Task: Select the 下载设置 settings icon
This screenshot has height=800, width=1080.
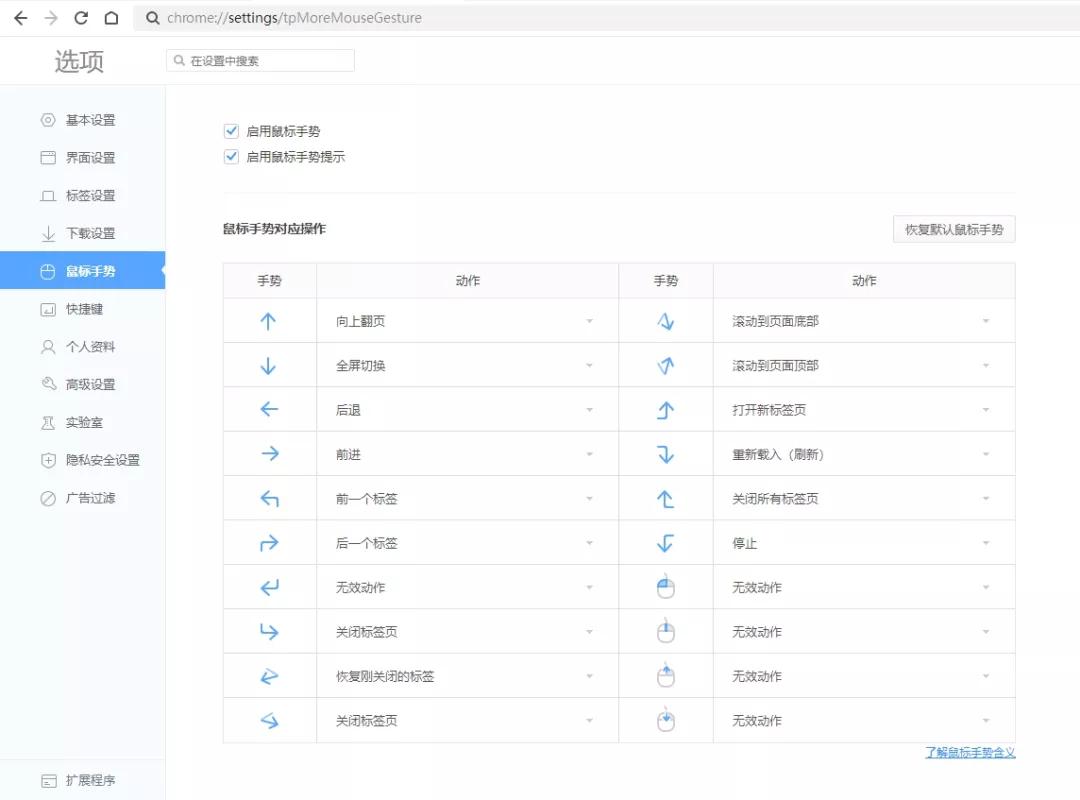Action: coord(48,233)
